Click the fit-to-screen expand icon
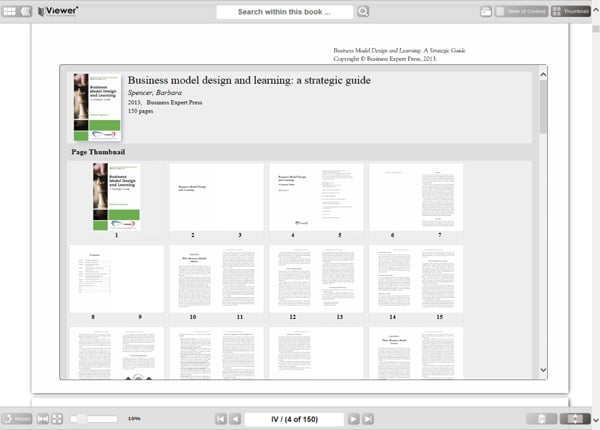The height and width of the screenshot is (430, 600). coord(57,419)
